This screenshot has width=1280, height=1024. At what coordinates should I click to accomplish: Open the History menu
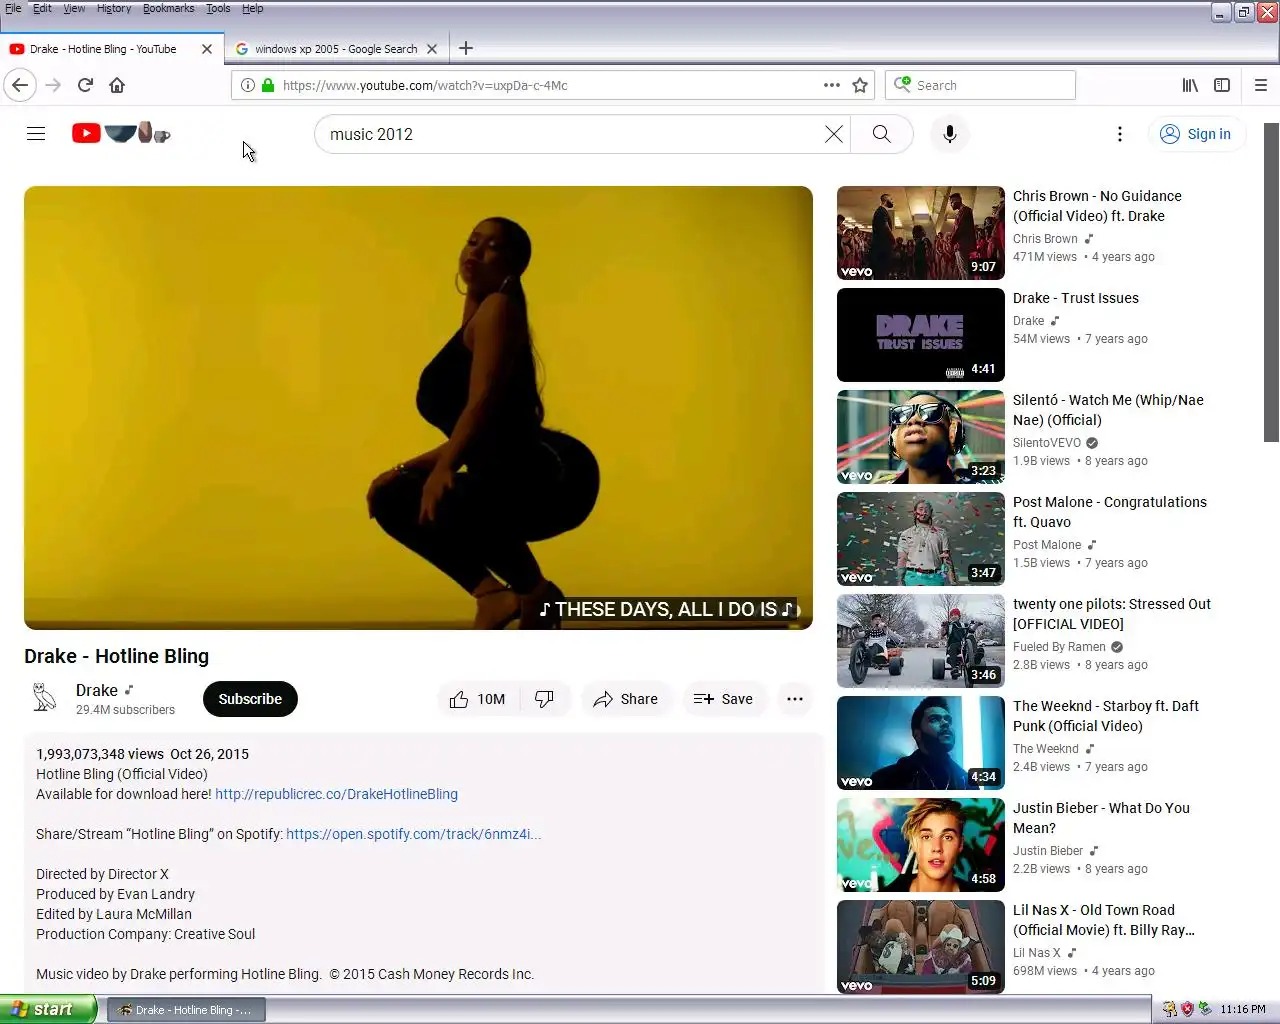point(114,8)
